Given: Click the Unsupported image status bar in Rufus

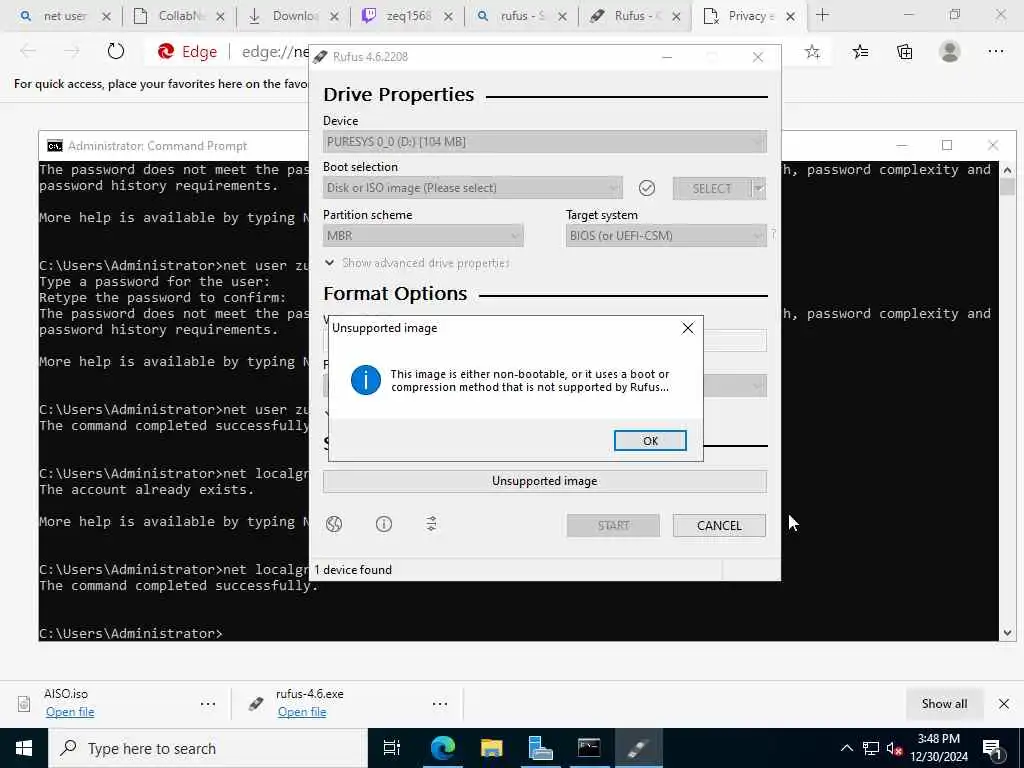Looking at the screenshot, I should coord(545,481).
